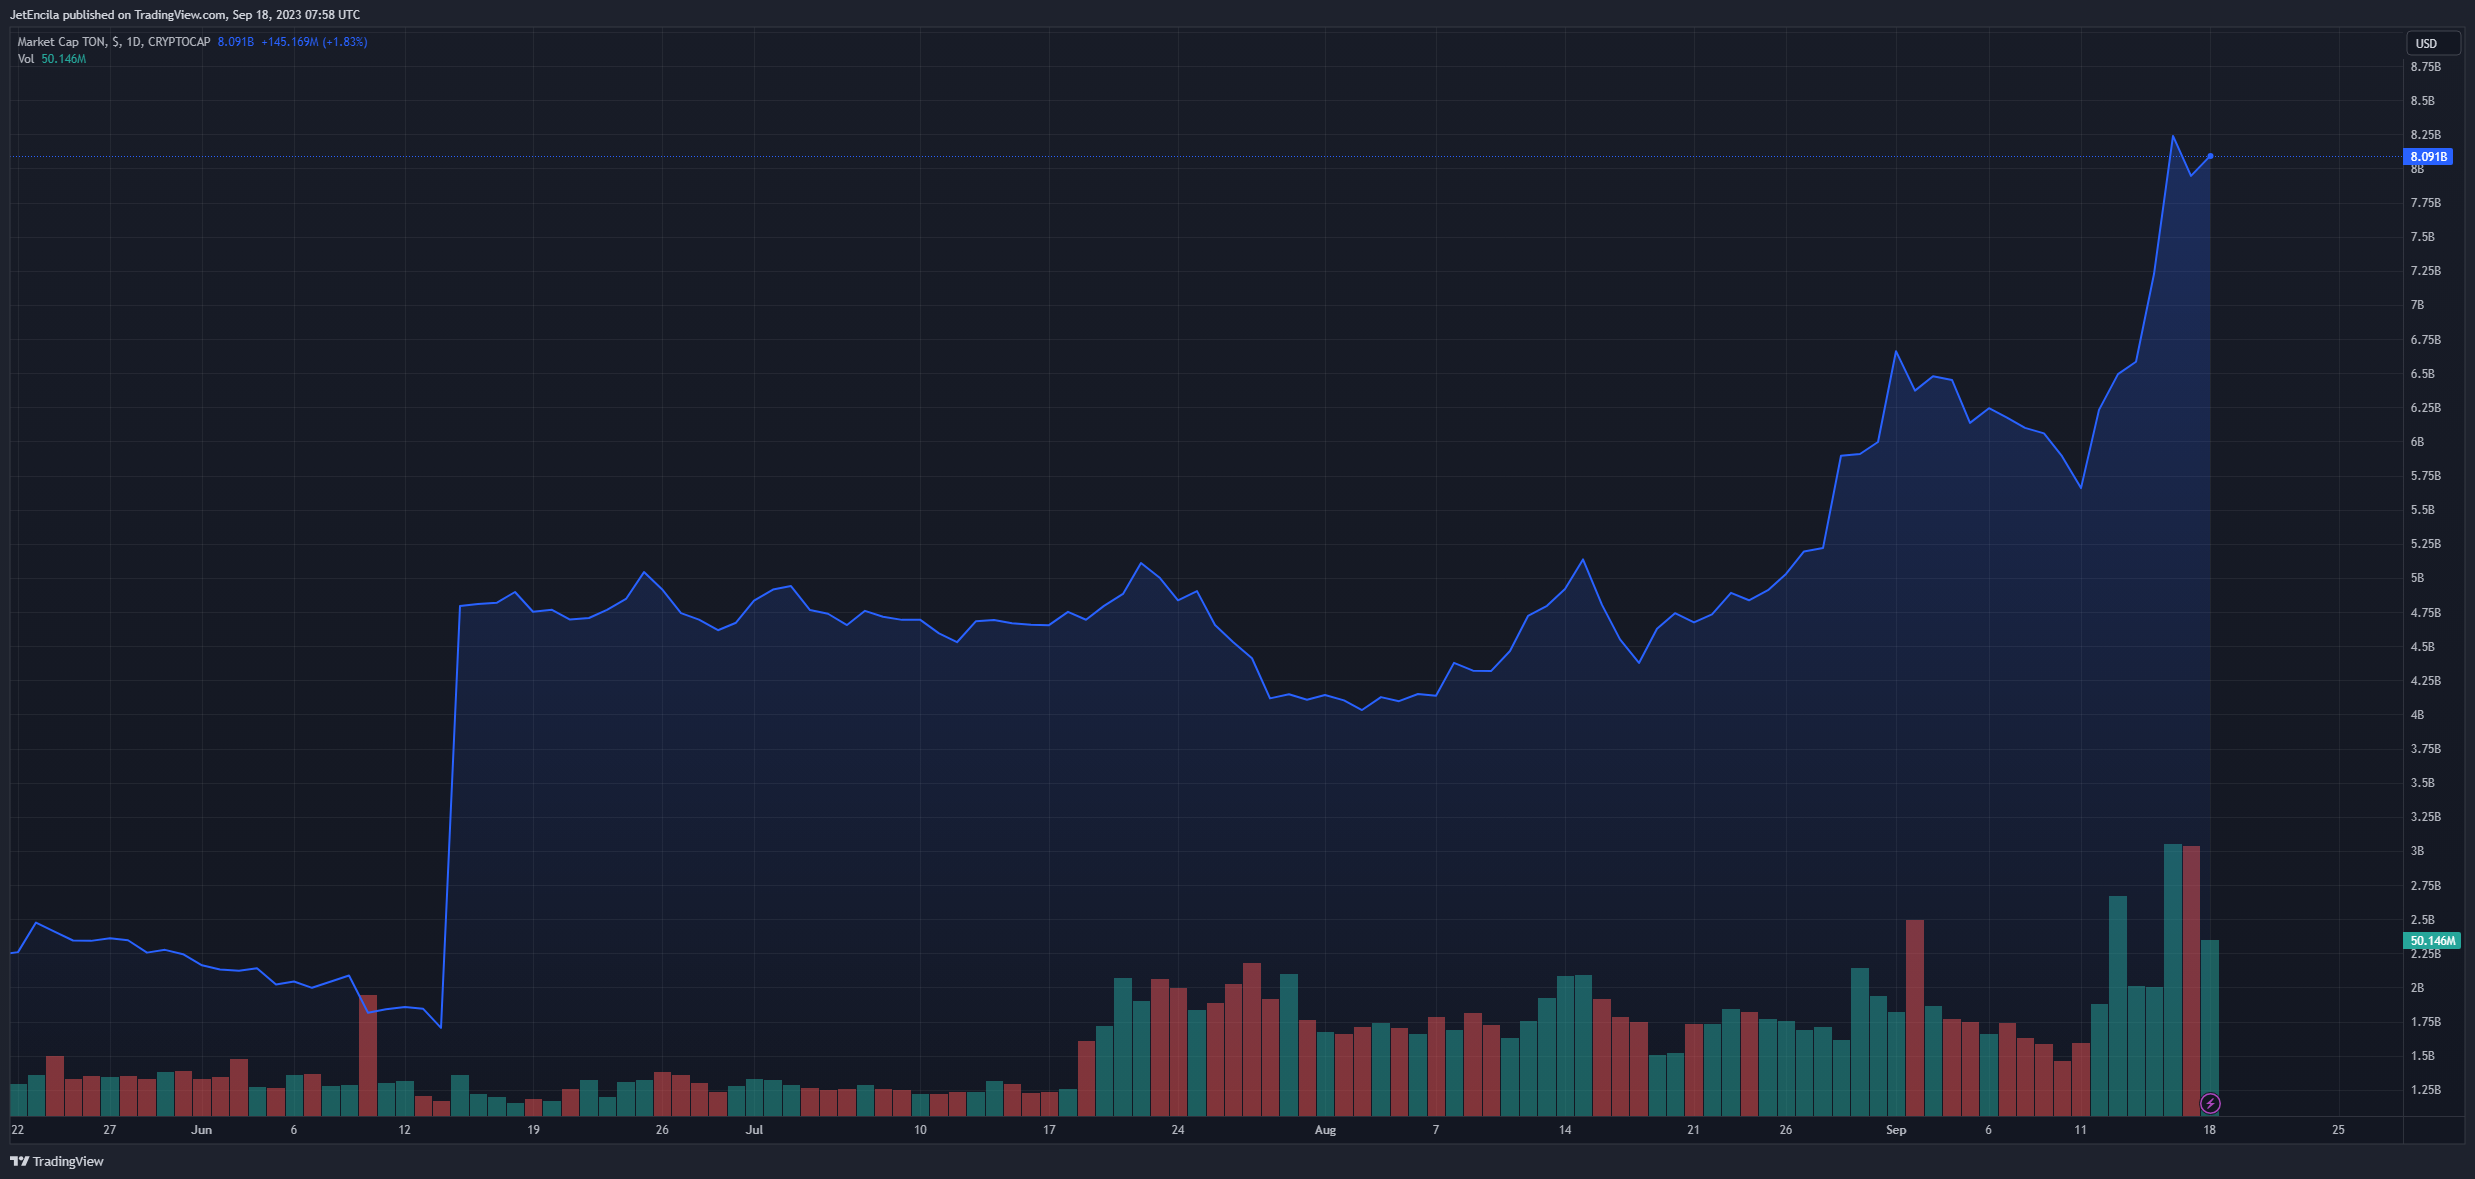Click the '22' date label on the time axis
Viewport: 2475px width, 1179px height.
click(x=17, y=1130)
